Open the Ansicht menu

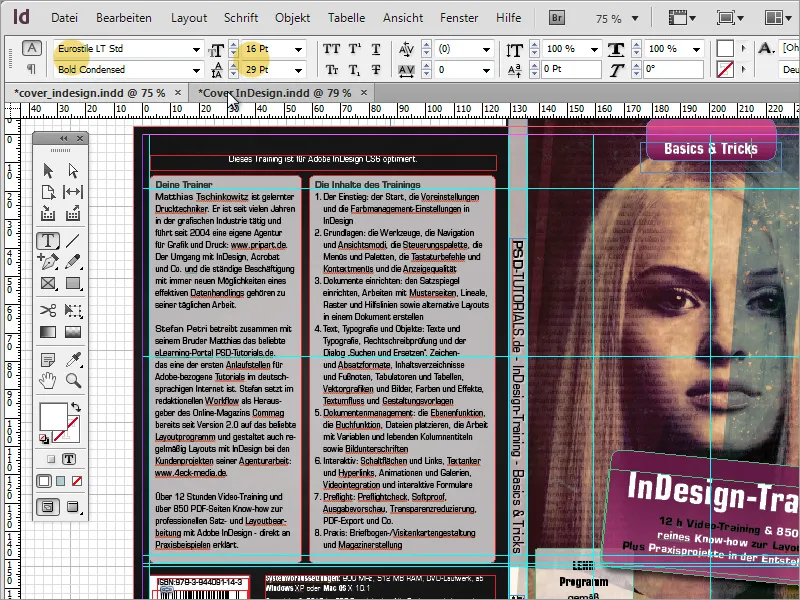pos(403,18)
